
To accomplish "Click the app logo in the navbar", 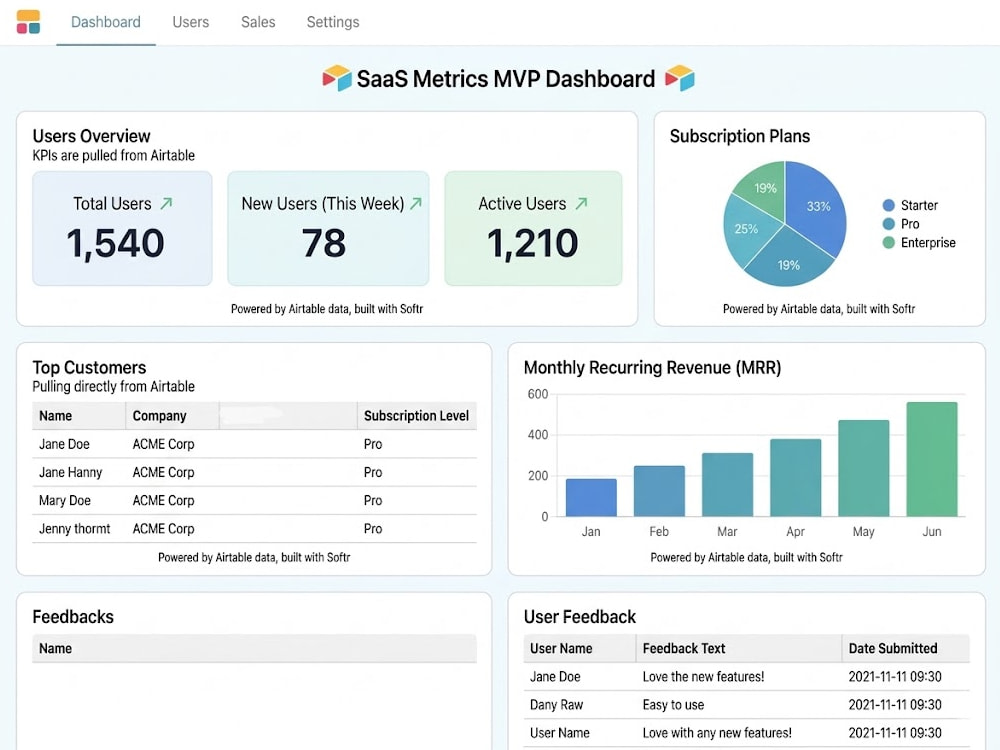I will [28, 22].
